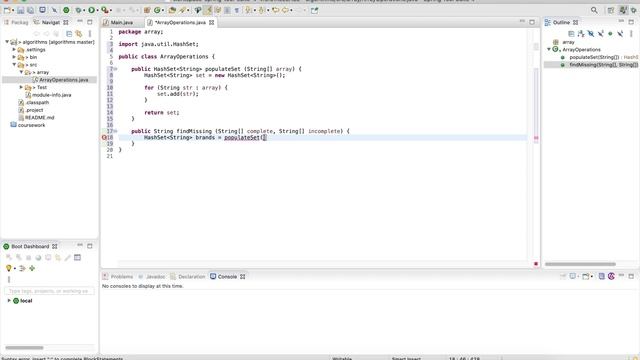Collapse the src folder

click(14, 64)
